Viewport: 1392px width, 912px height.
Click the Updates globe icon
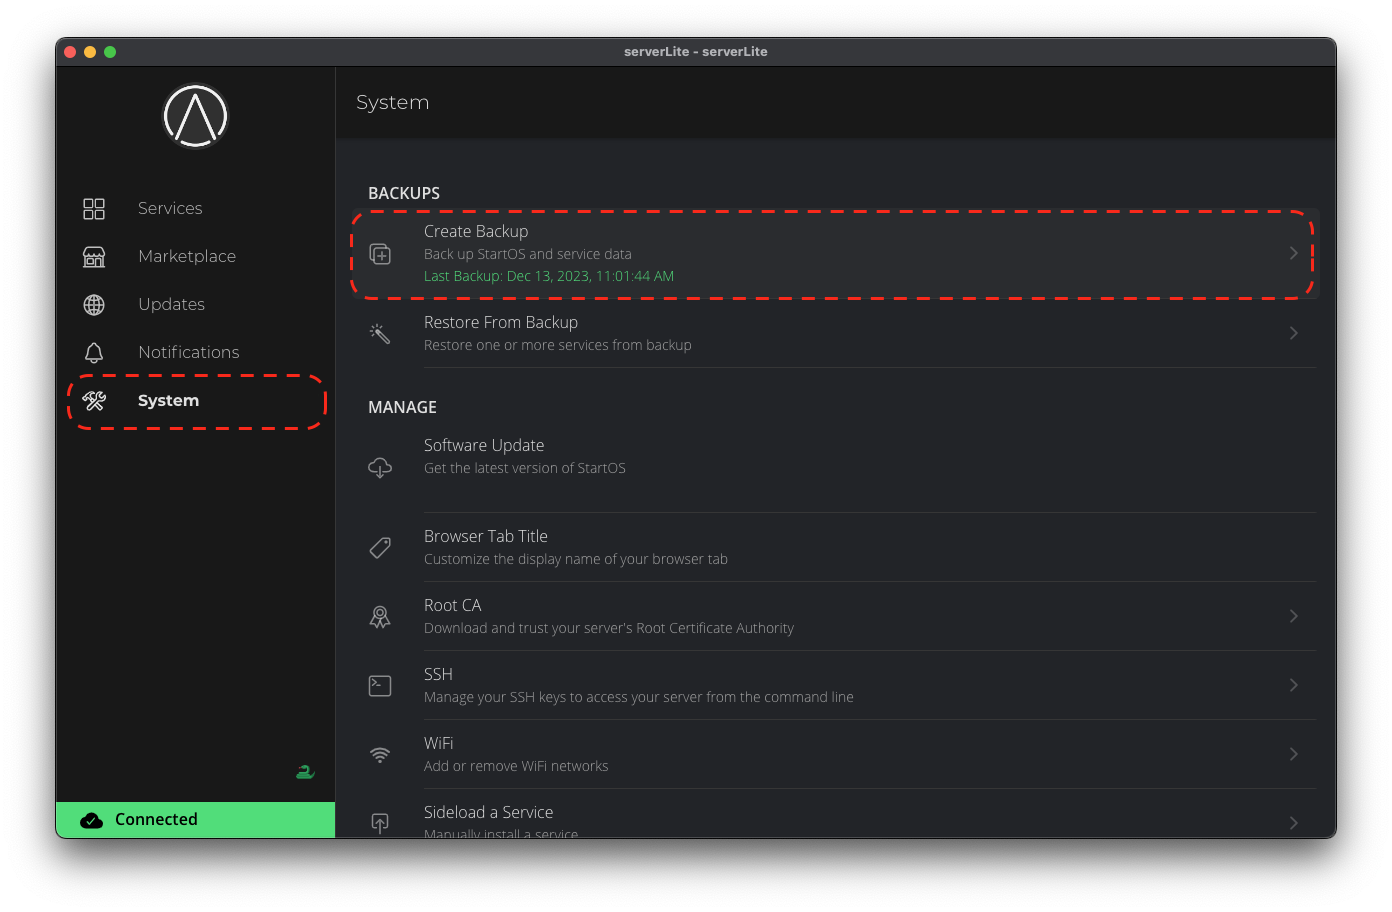click(x=94, y=305)
